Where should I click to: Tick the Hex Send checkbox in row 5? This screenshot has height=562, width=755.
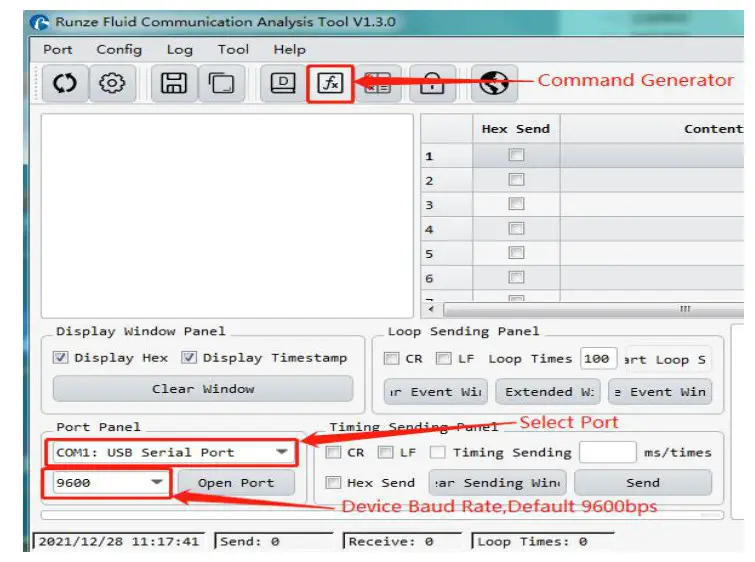pyautogui.click(x=516, y=252)
